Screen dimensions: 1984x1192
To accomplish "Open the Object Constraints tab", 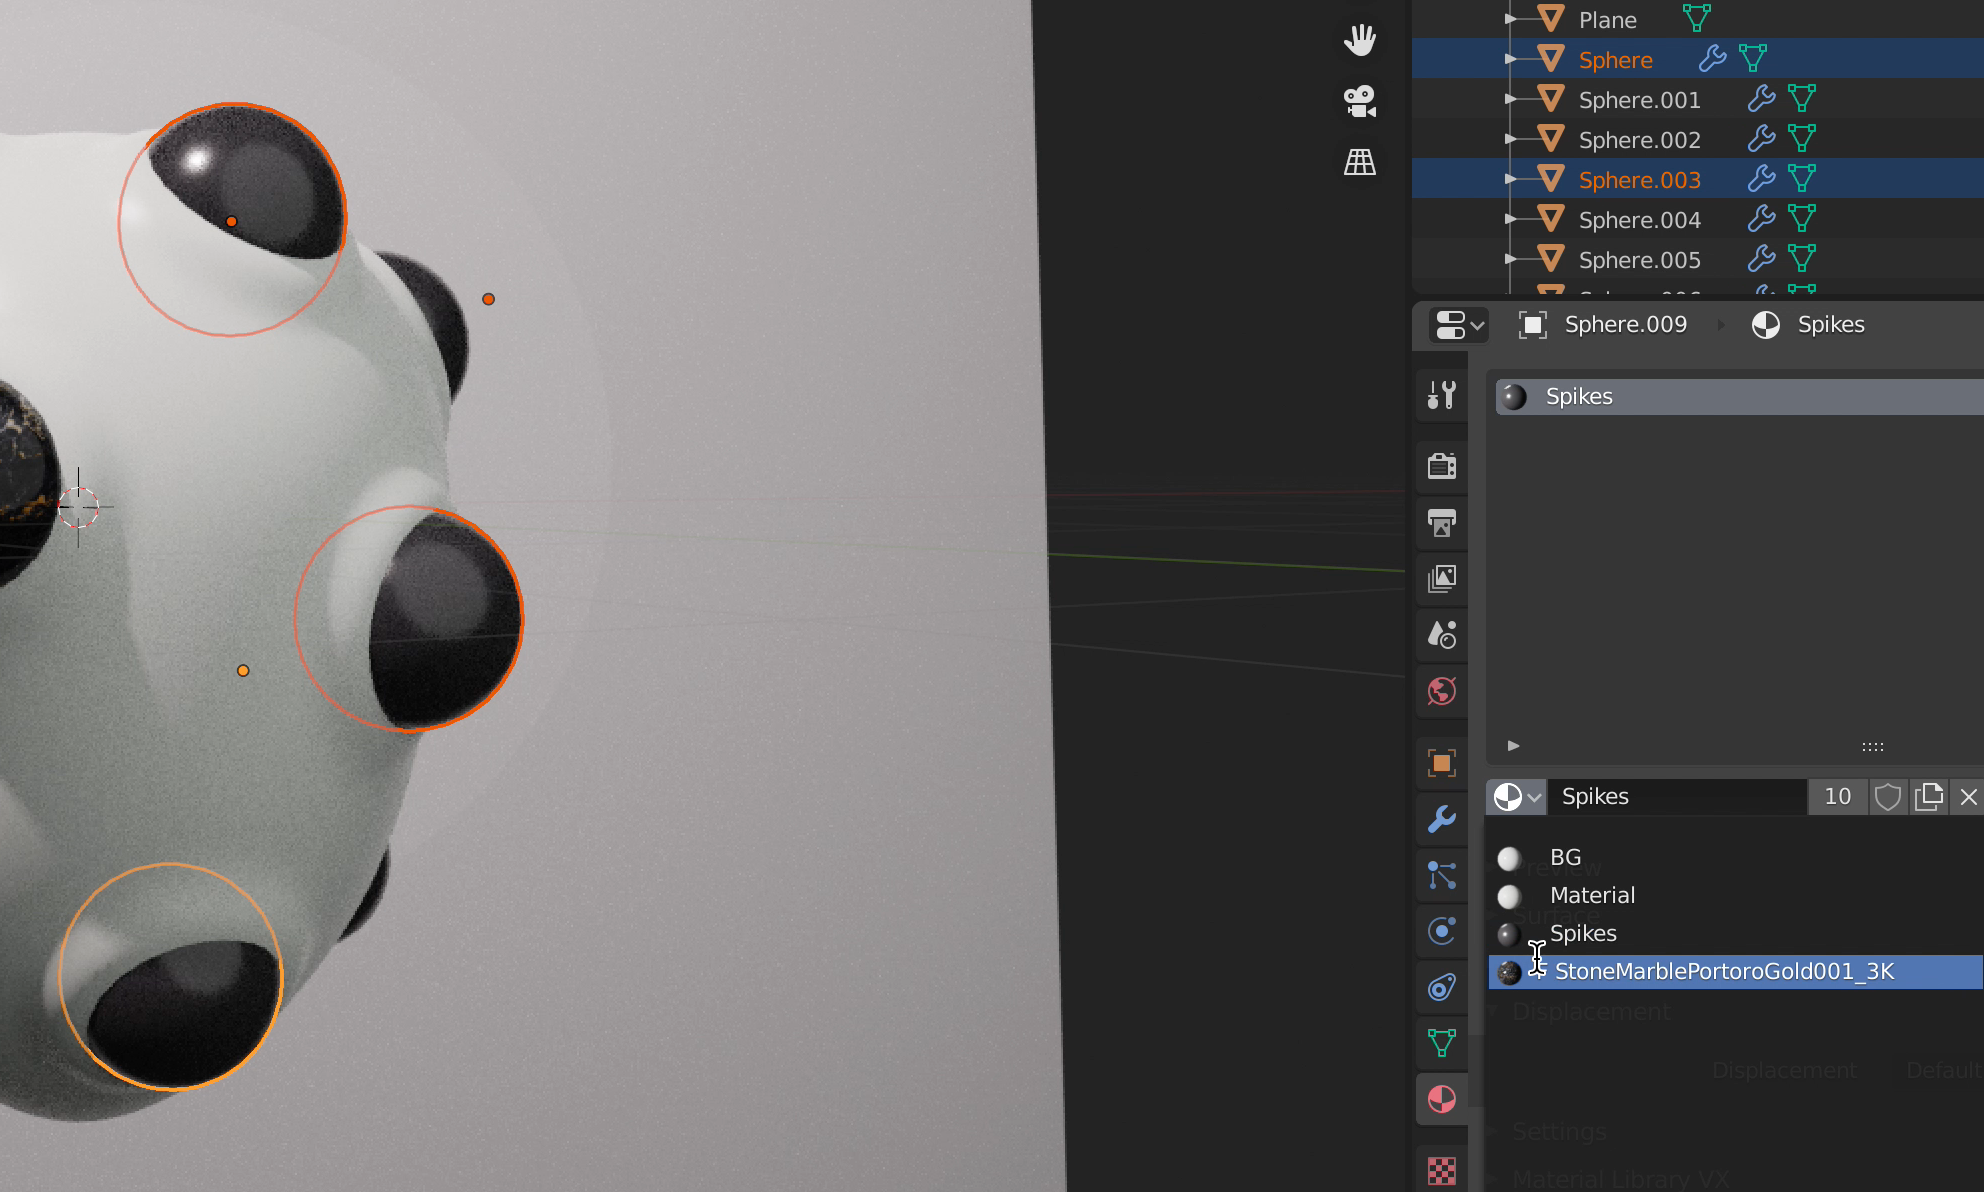I will point(1441,987).
